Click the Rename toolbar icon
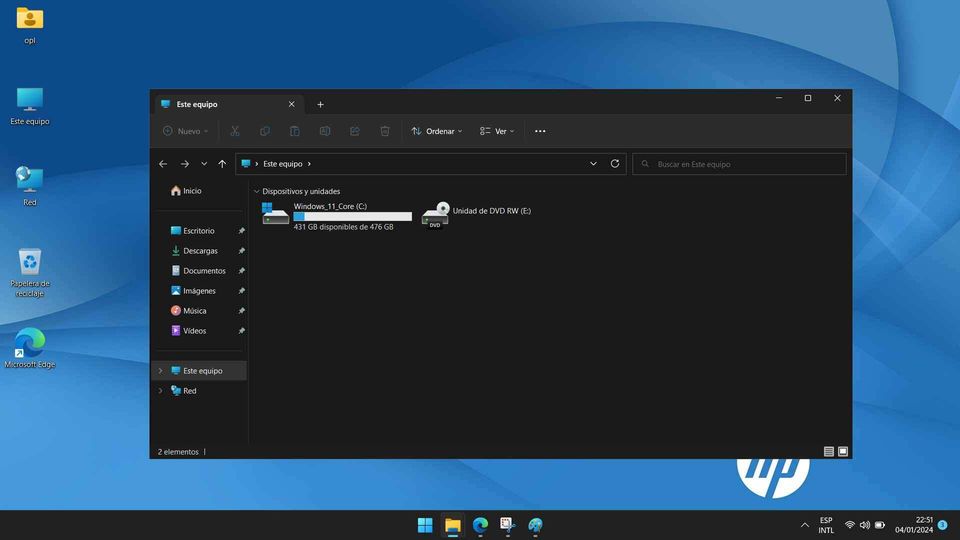 pyautogui.click(x=324, y=131)
